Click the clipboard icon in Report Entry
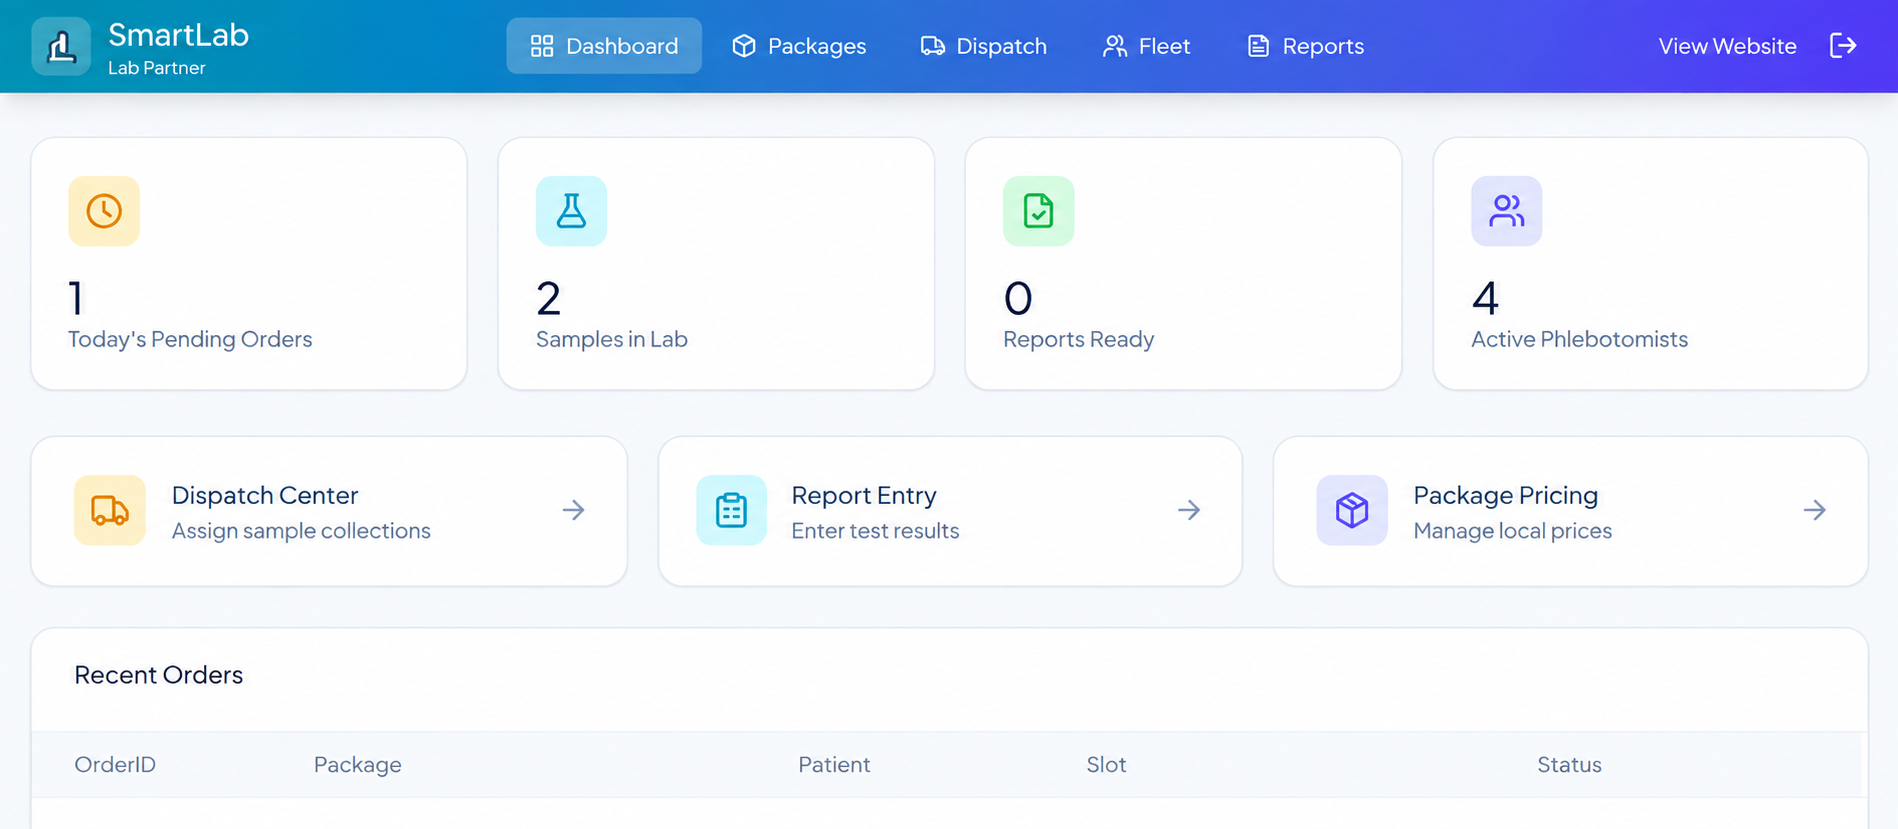 click(731, 510)
